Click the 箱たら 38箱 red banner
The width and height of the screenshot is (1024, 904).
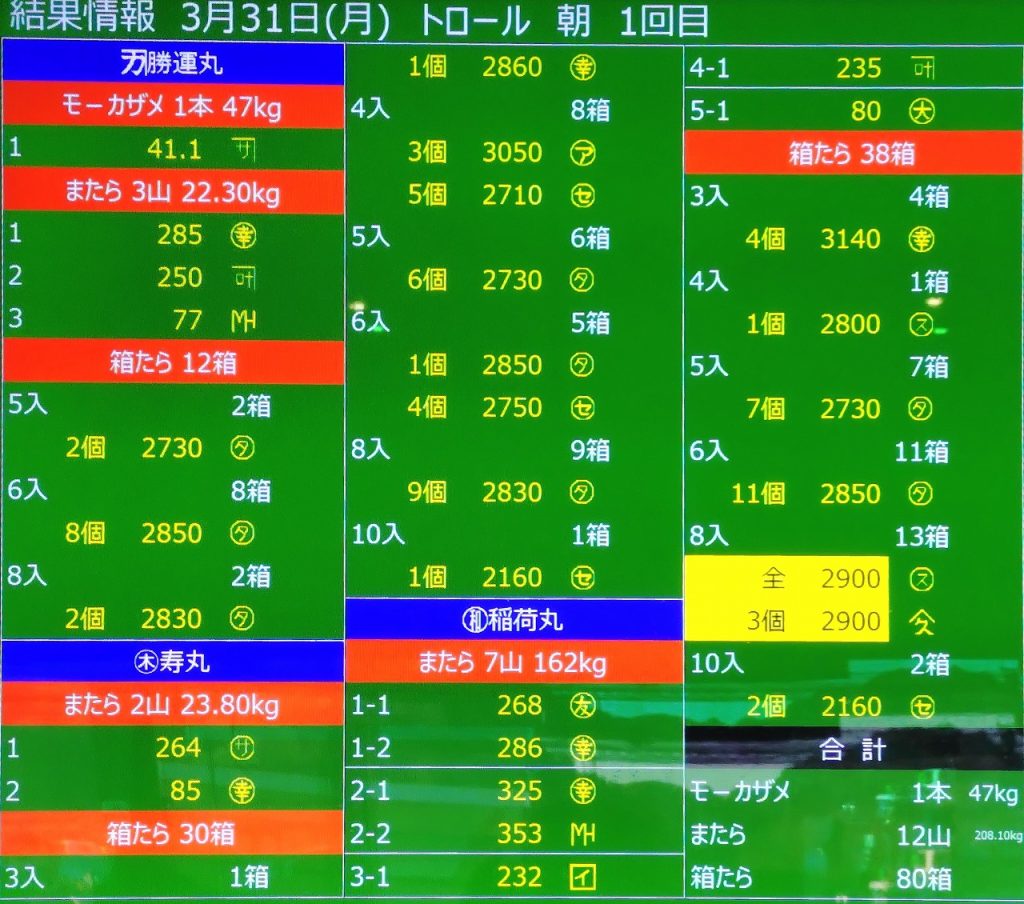pyautogui.click(x=852, y=153)
